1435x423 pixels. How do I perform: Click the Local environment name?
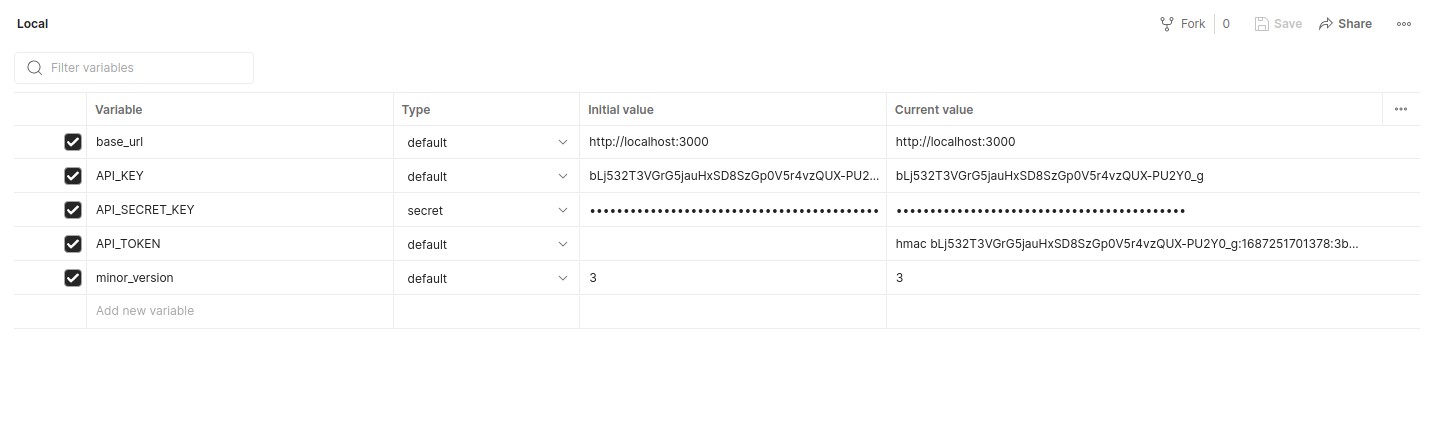[x=33, y=24]
